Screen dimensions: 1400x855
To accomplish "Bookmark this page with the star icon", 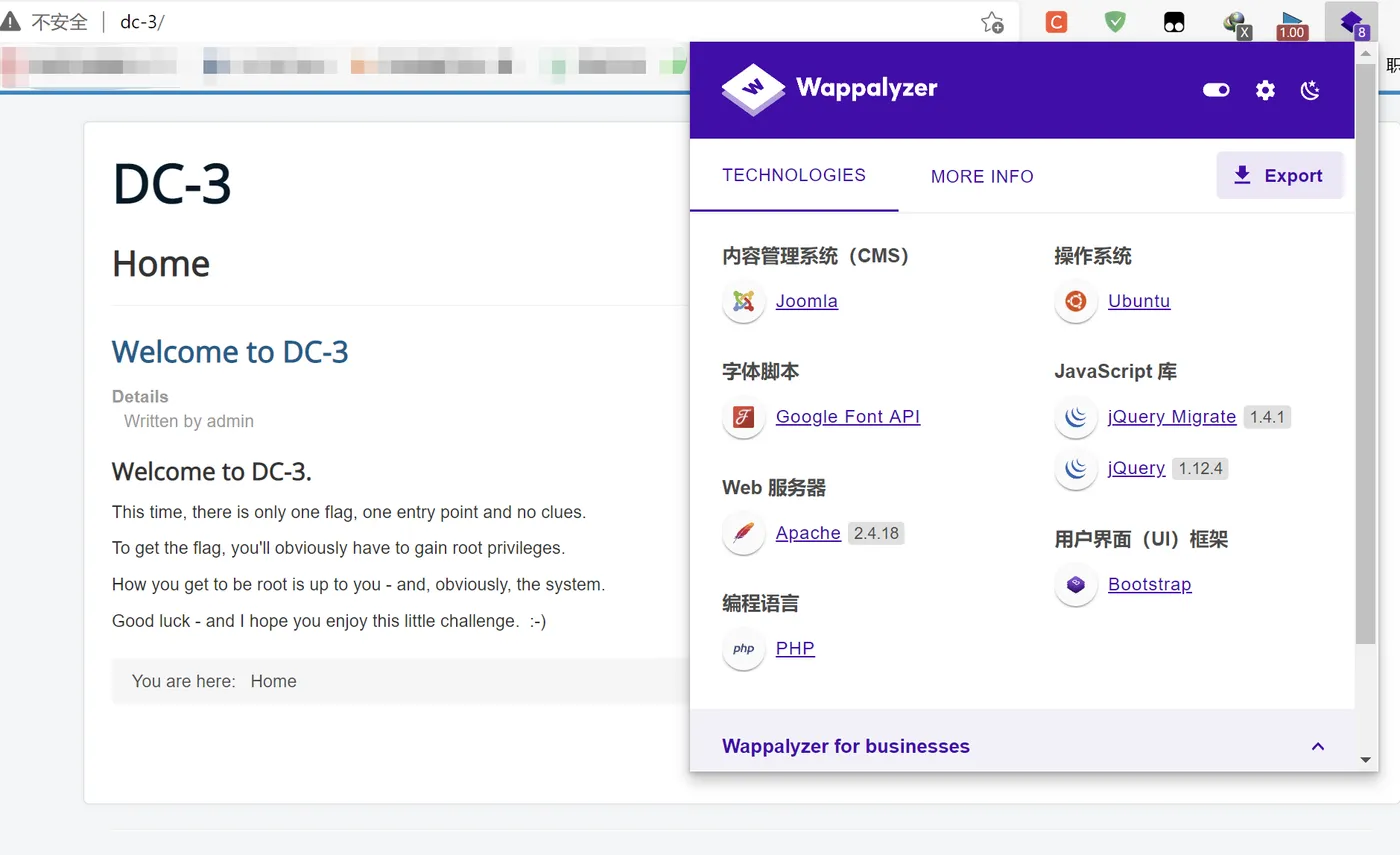I will pos(992,22).
